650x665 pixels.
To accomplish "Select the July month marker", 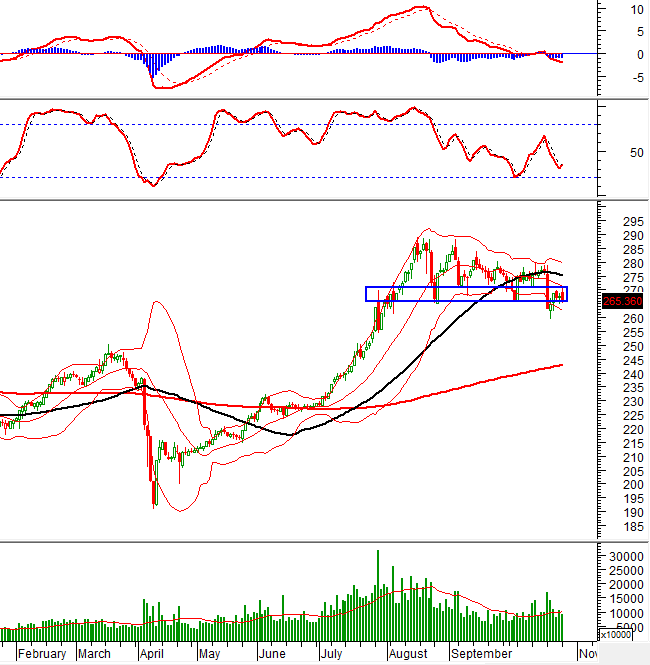I will click(332, 654).
